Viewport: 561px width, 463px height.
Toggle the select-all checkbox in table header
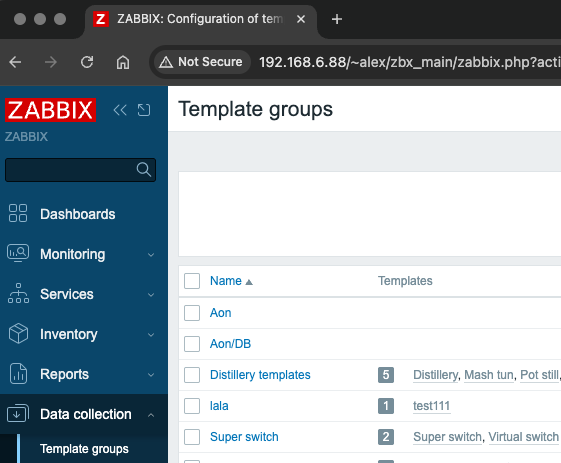192,281
